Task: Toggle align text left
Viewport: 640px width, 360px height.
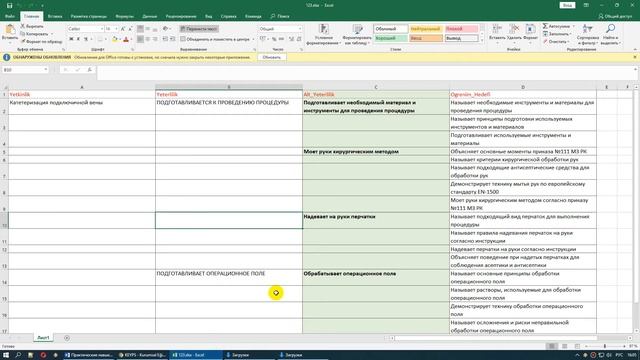Action: (x=140, y=39)
